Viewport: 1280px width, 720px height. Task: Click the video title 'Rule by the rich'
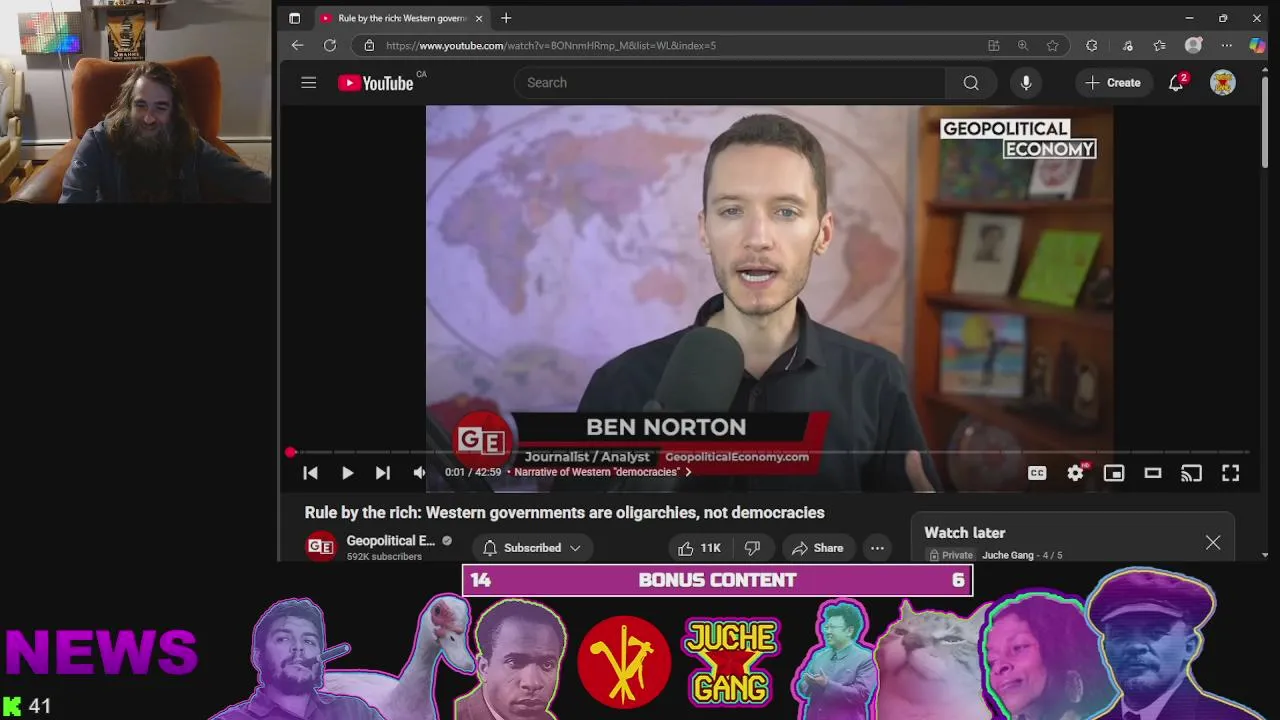click(564, 512)
